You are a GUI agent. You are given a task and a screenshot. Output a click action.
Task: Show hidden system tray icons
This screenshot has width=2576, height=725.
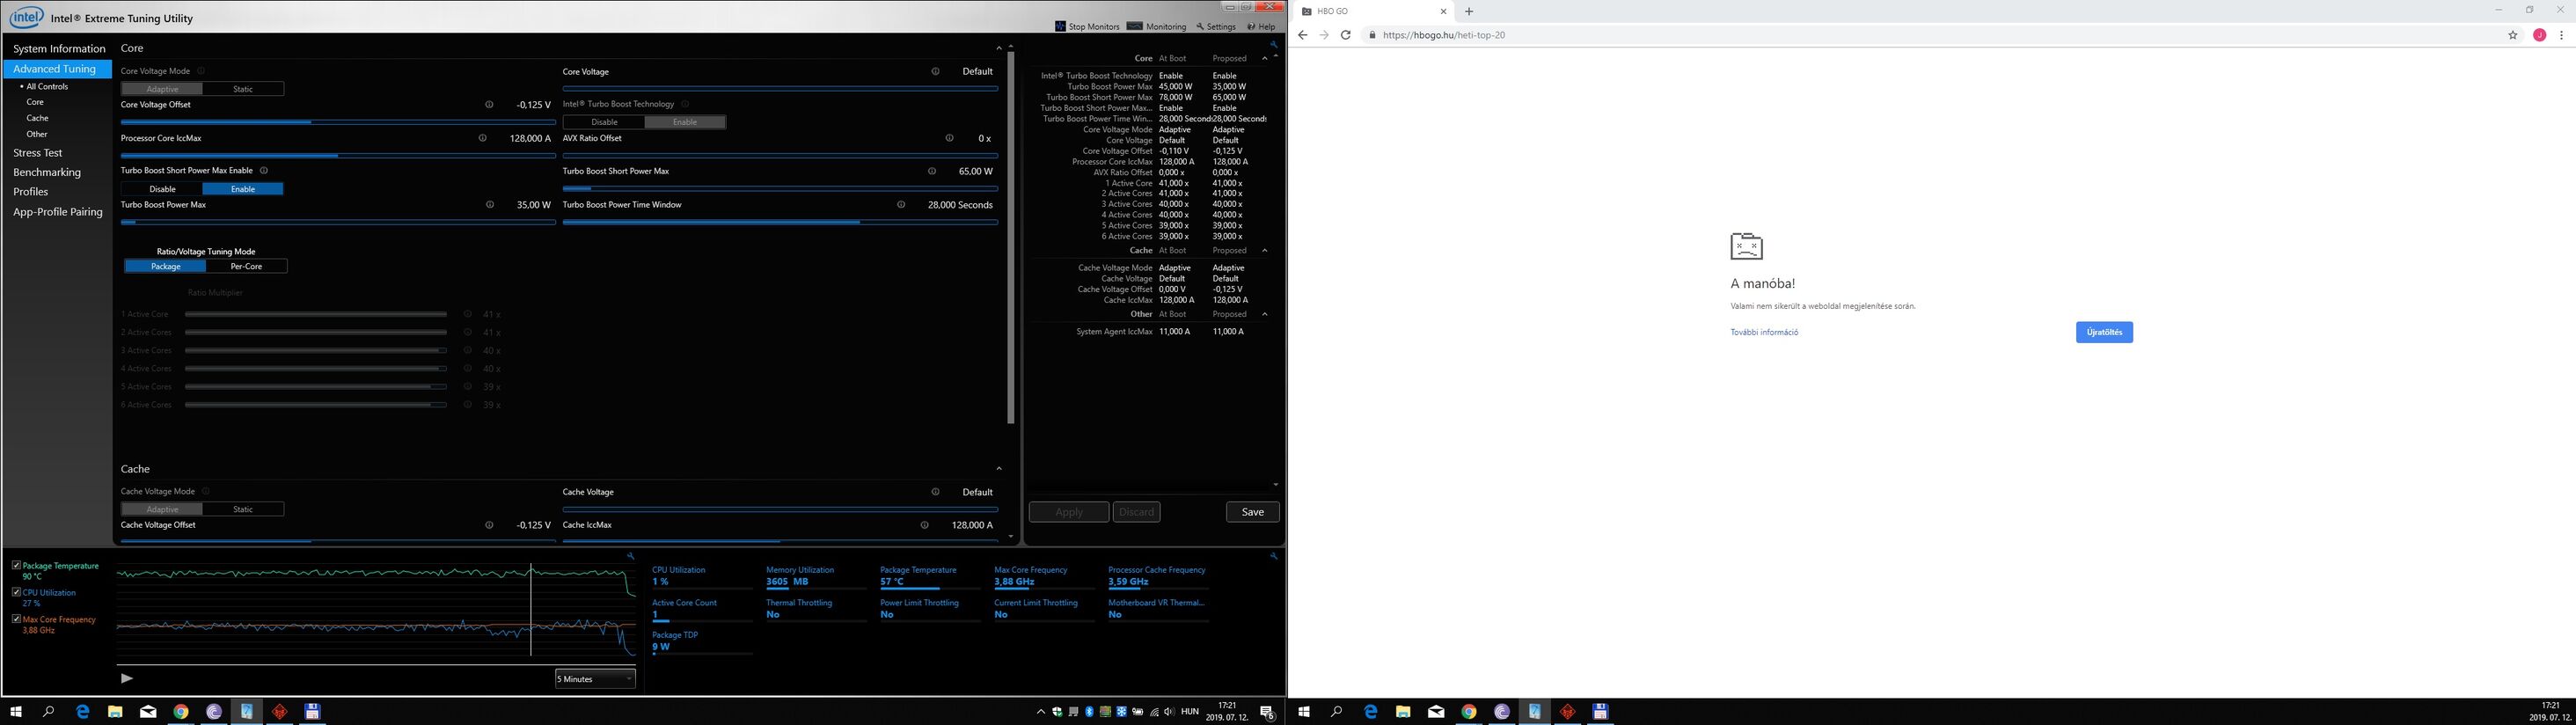coord(1040,712)
